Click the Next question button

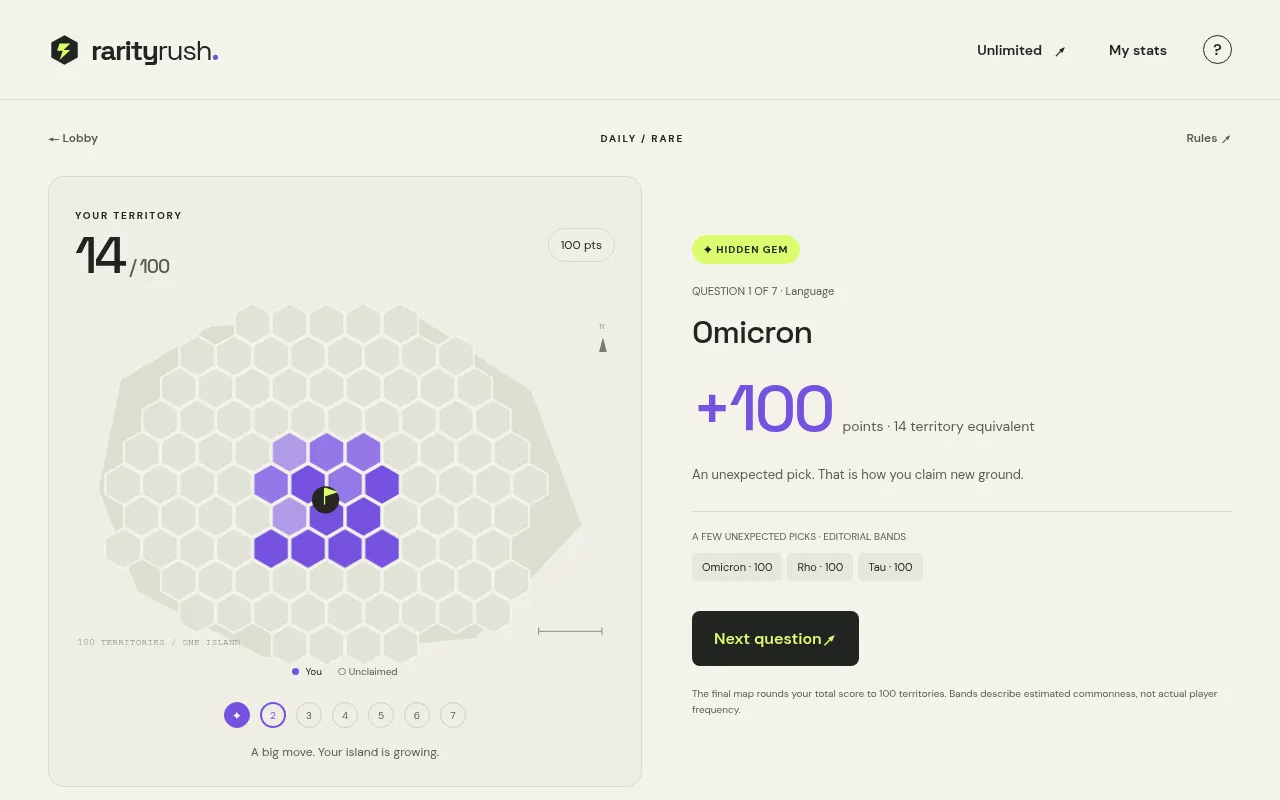[775, 638]
